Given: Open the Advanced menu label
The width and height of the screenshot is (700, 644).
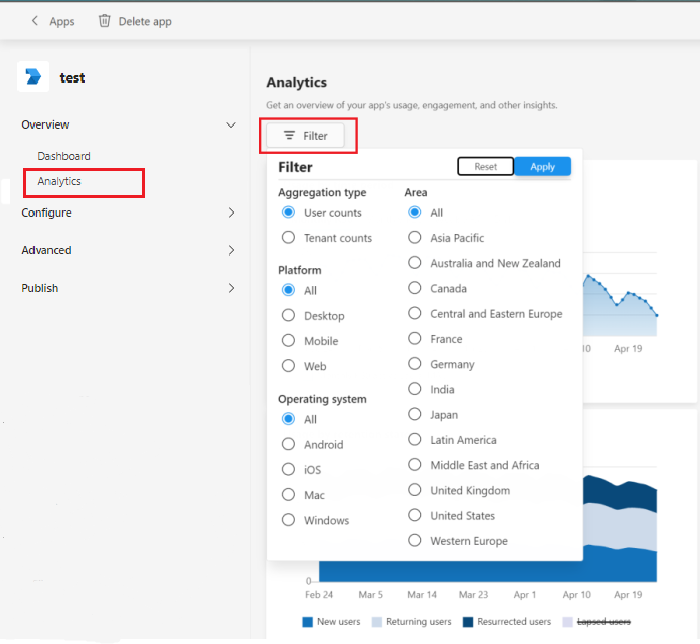Looking at the screenshot, I should click(46, 250).
